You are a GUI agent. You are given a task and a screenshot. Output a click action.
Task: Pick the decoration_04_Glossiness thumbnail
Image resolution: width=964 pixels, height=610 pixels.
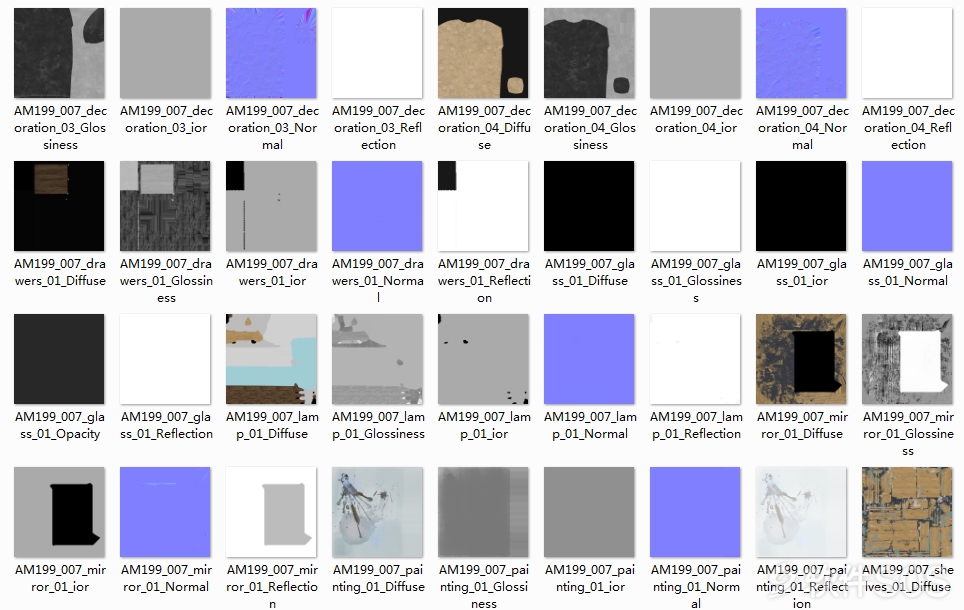click(x=589, y=53)
